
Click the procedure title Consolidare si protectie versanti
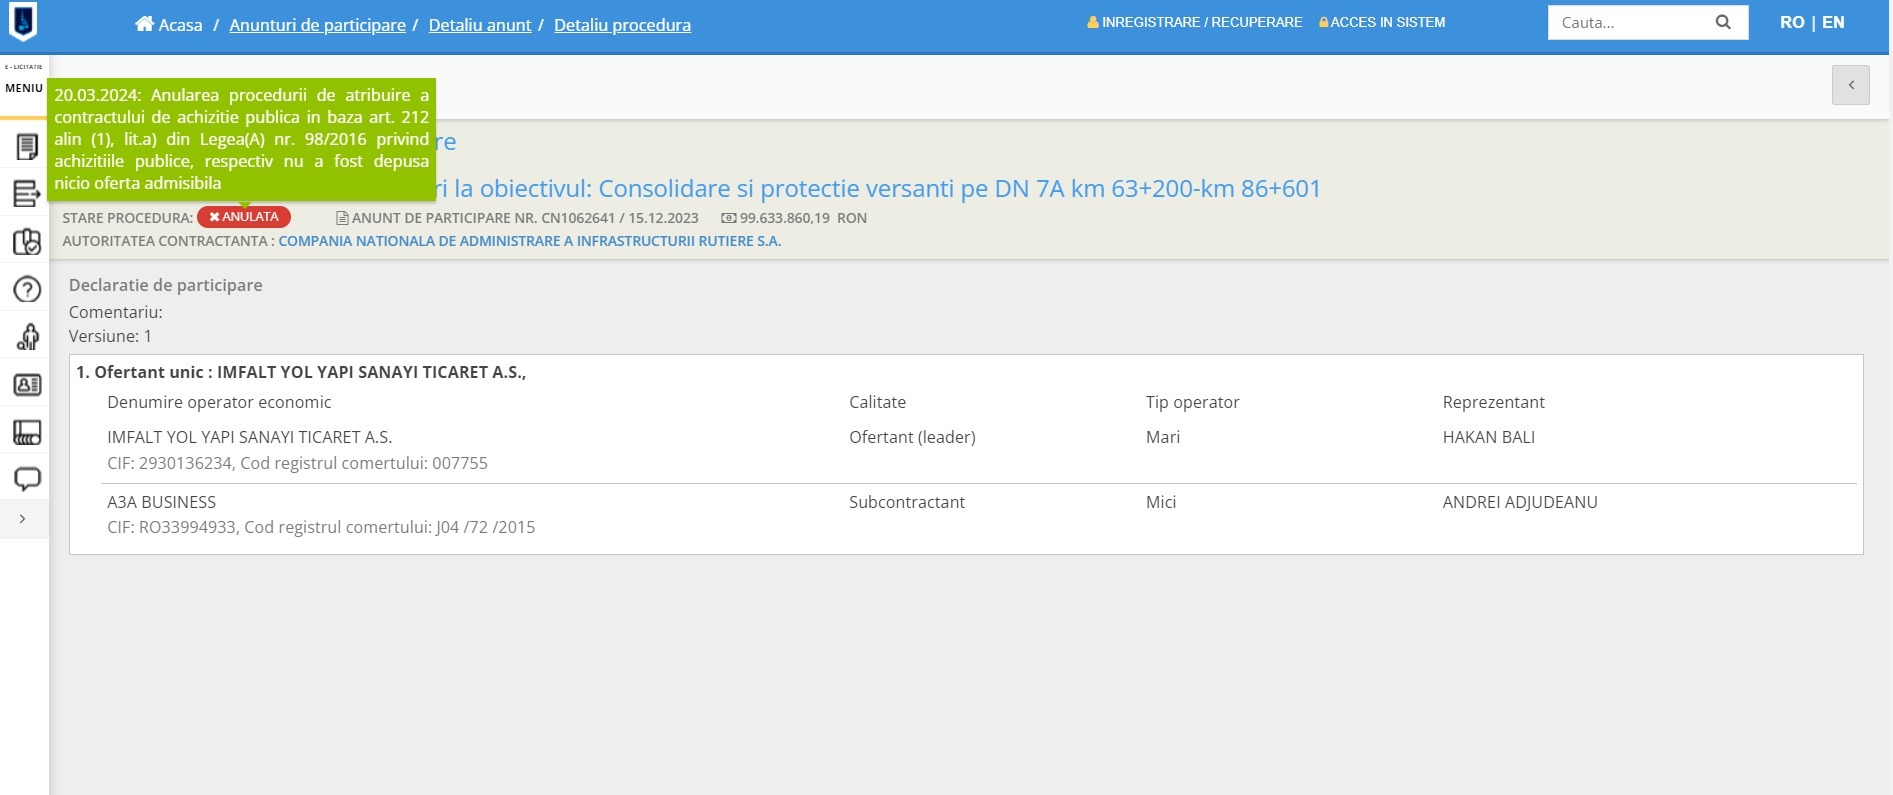[879, 189]
